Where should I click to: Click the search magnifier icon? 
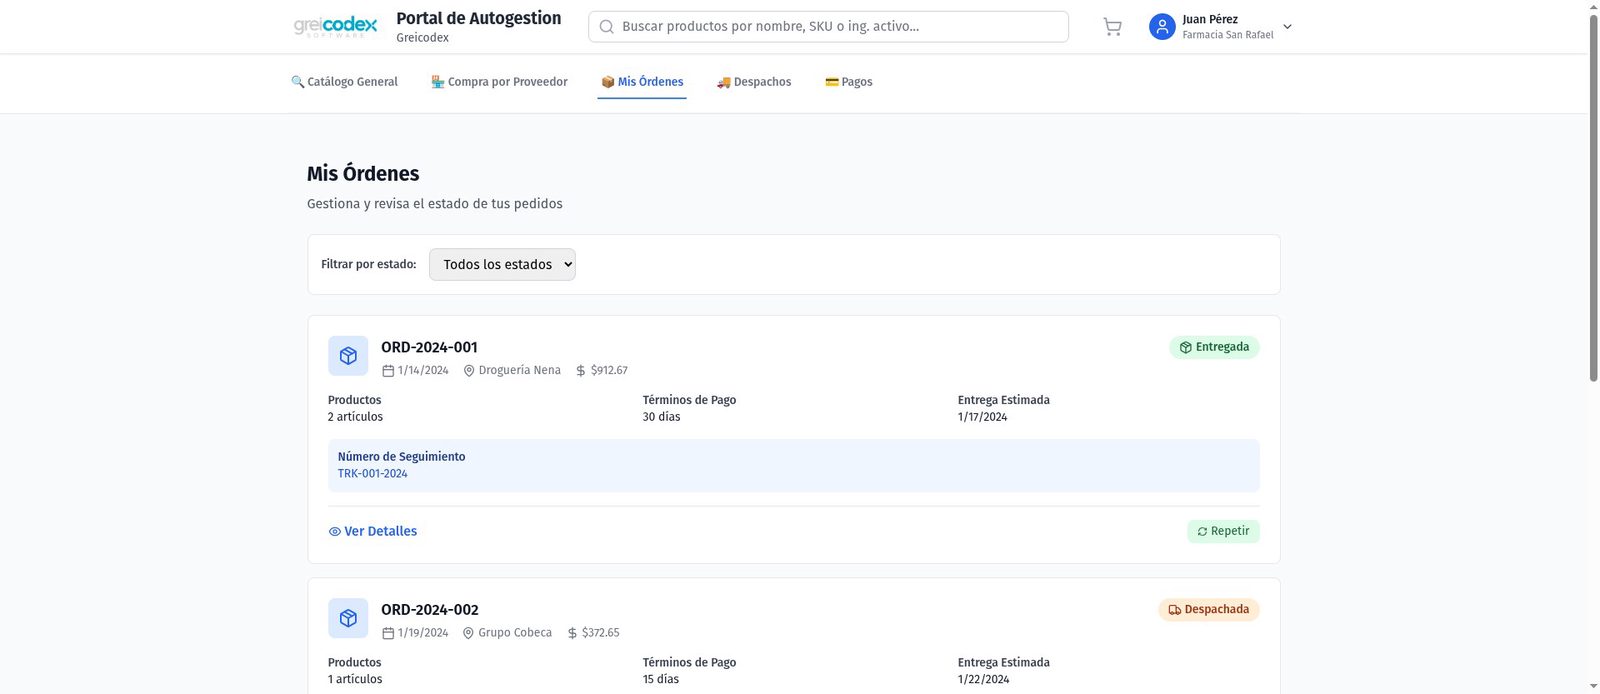pyautogui.click(x=606, y=27)
